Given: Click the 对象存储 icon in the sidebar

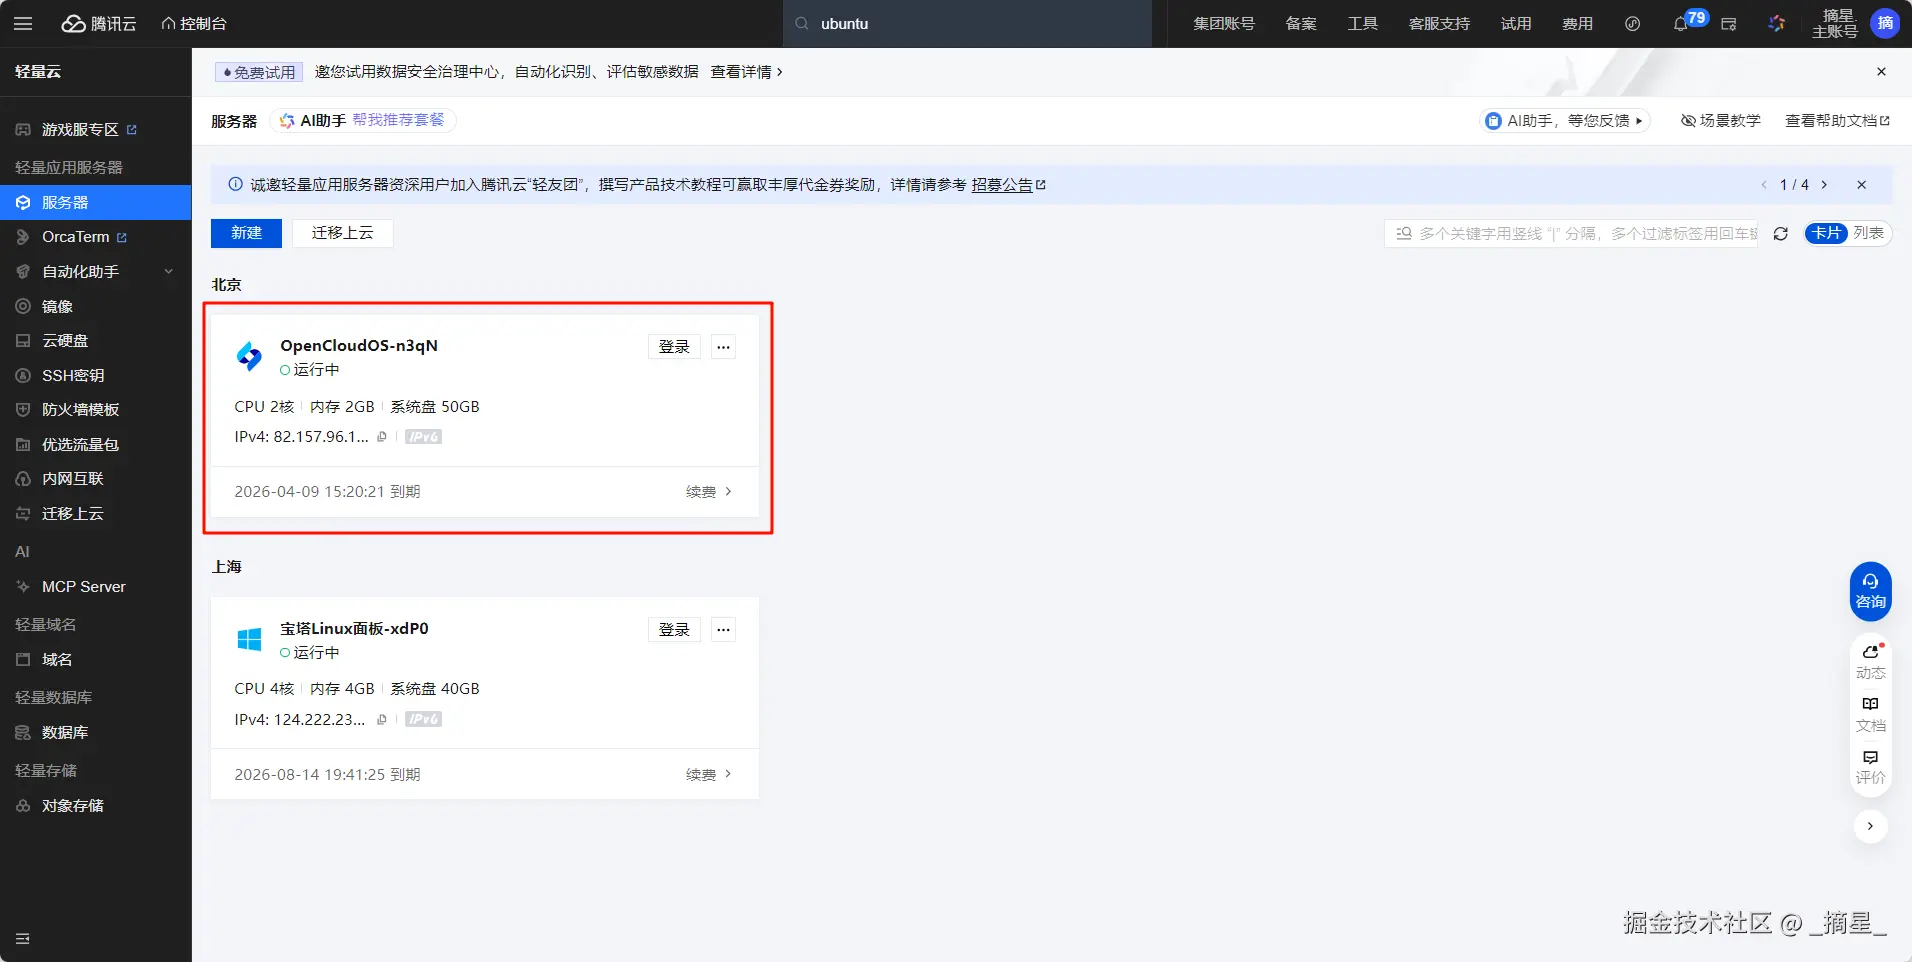Looking at the screenshot, I should 23,805.
